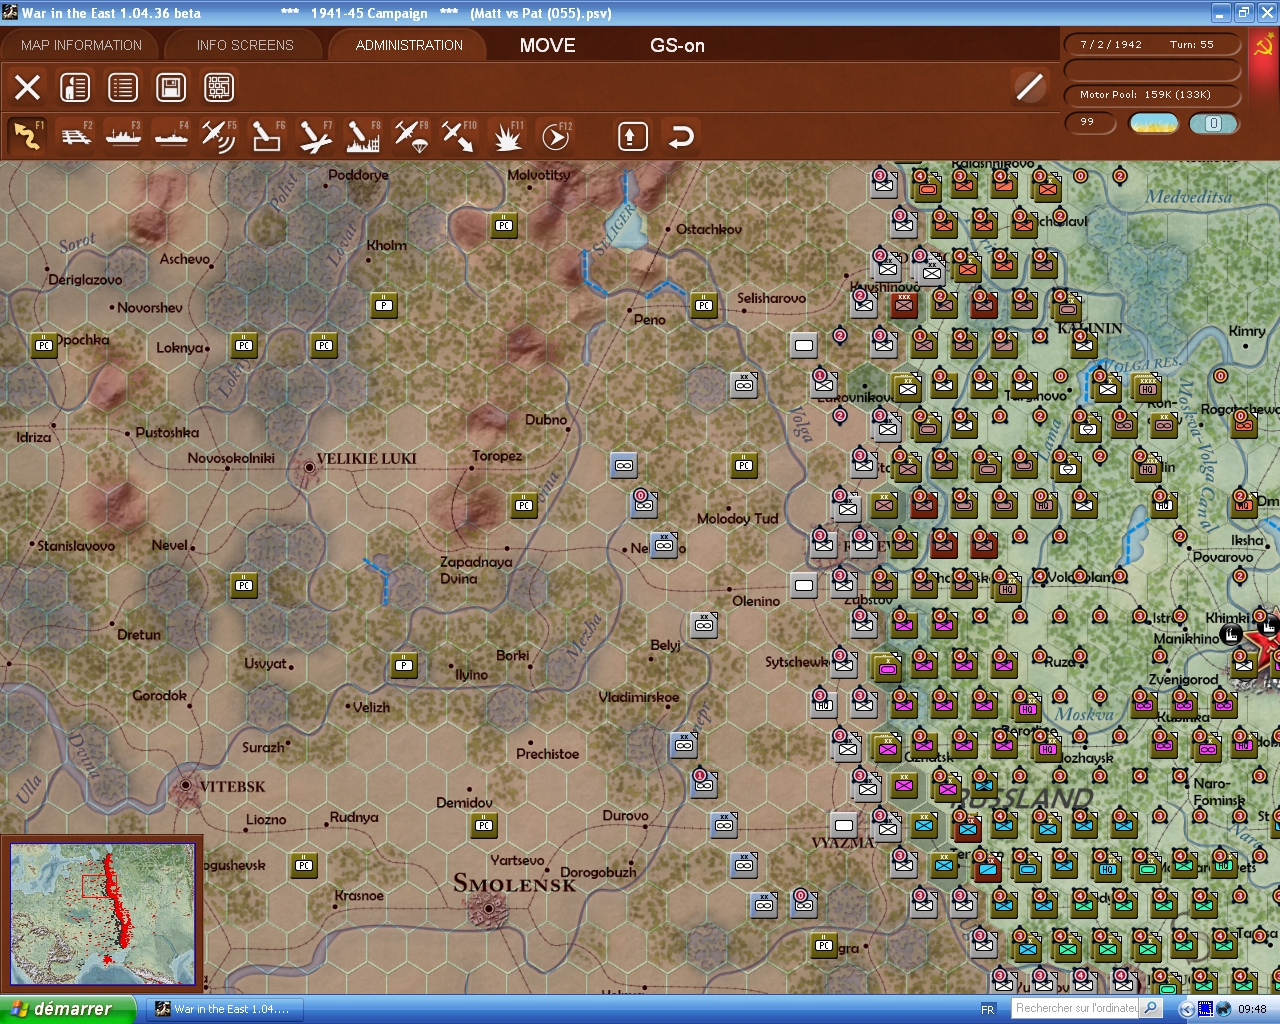Click the Olenino town label
Viewport: 1280px width, 1024px height.
[x=756, y=601]
